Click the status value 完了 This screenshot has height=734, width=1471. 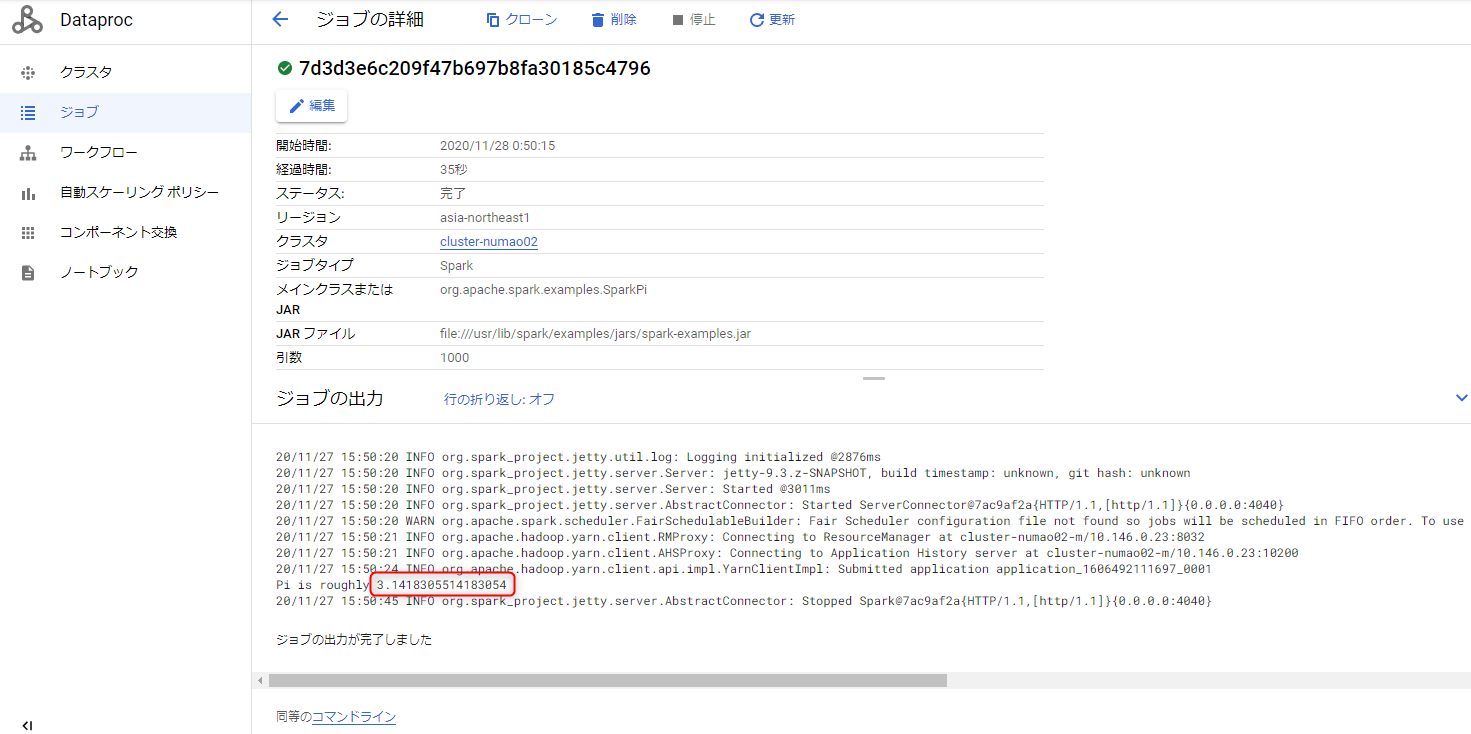tap(453, 194)
